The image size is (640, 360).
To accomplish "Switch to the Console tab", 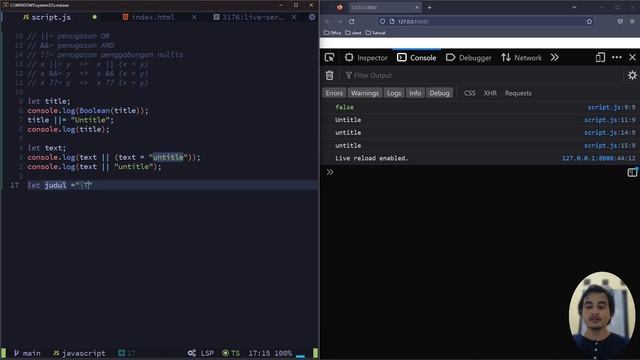I will point(417,58).
